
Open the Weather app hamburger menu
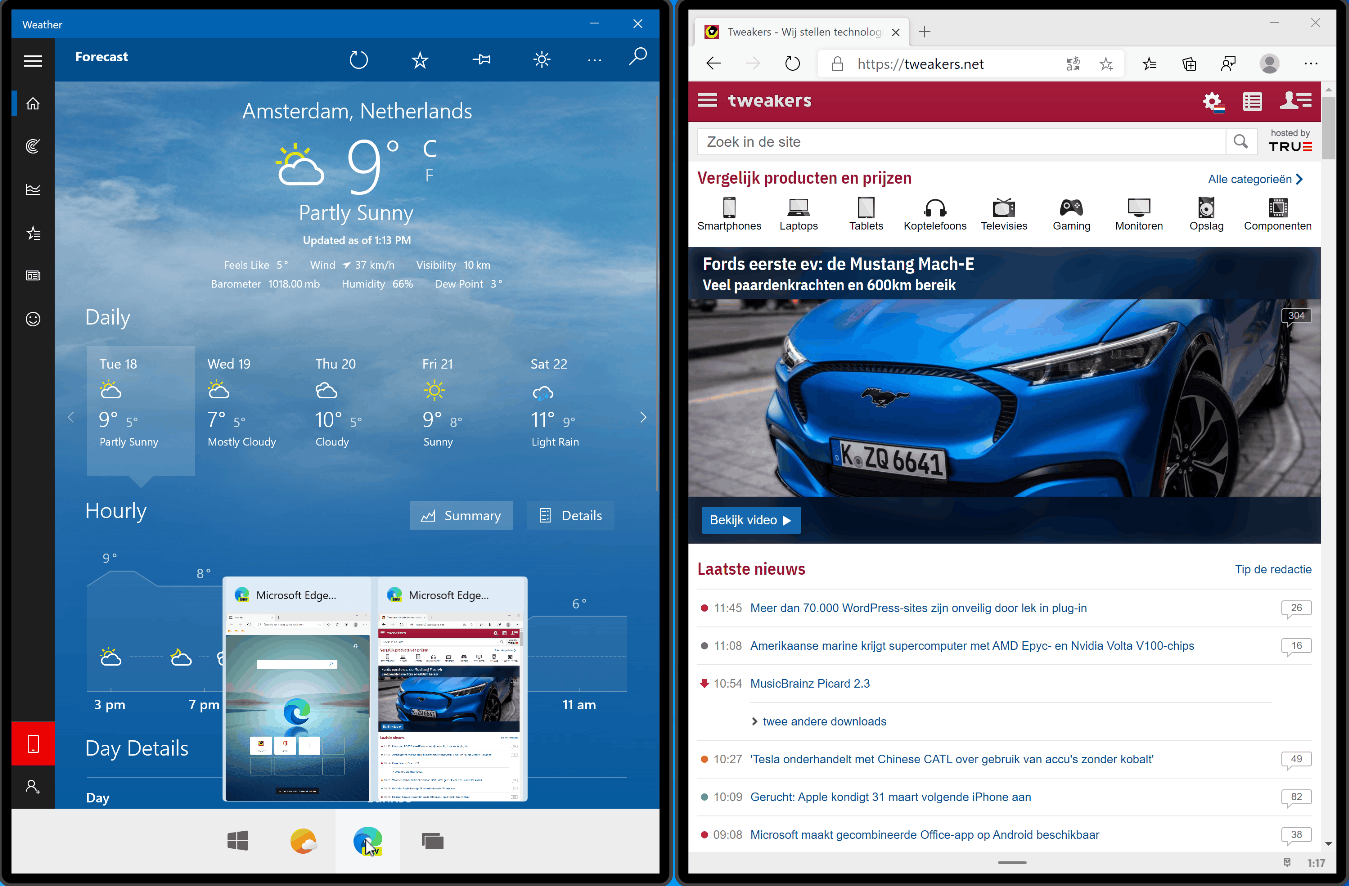32,59
